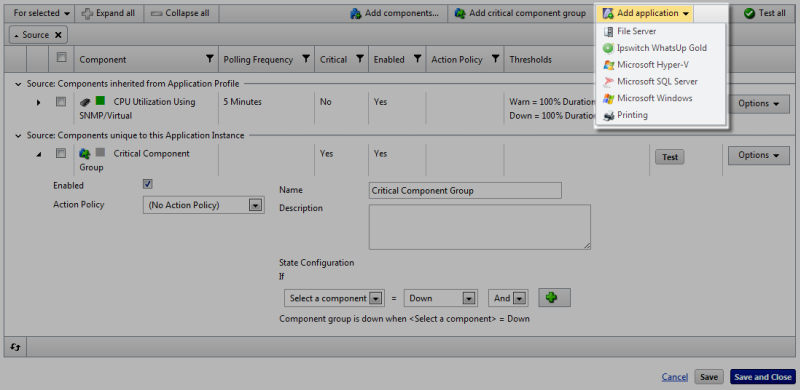This screenshot has width=800, height=390.
Task: Click the Warn = 100% threshold text
Action: (552, 102)
